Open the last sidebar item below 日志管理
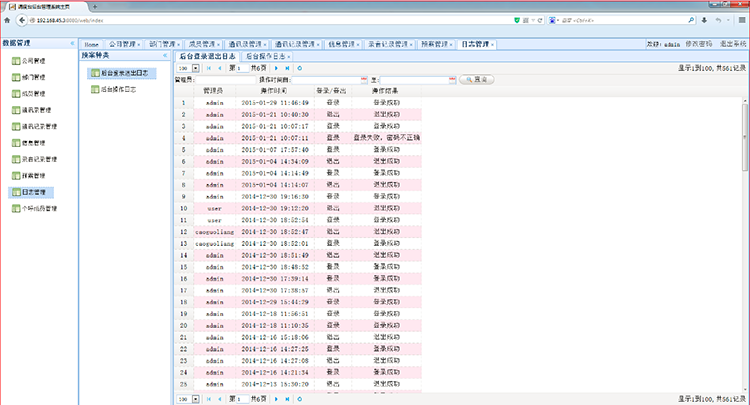This screenshot has width=750, height=405. tap(34, 208)
